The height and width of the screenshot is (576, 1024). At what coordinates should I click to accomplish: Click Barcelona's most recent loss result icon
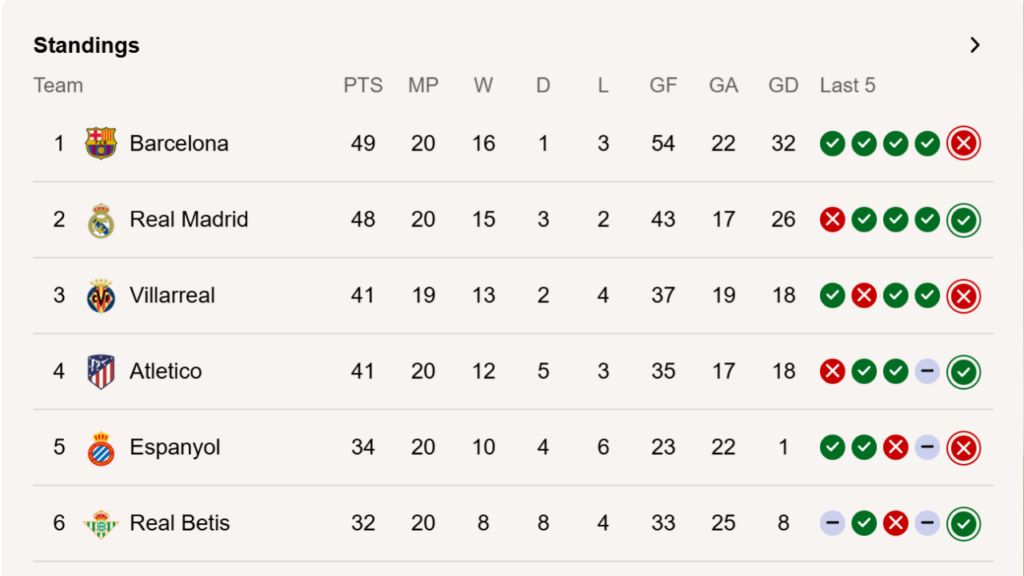(x=963, y=143)
